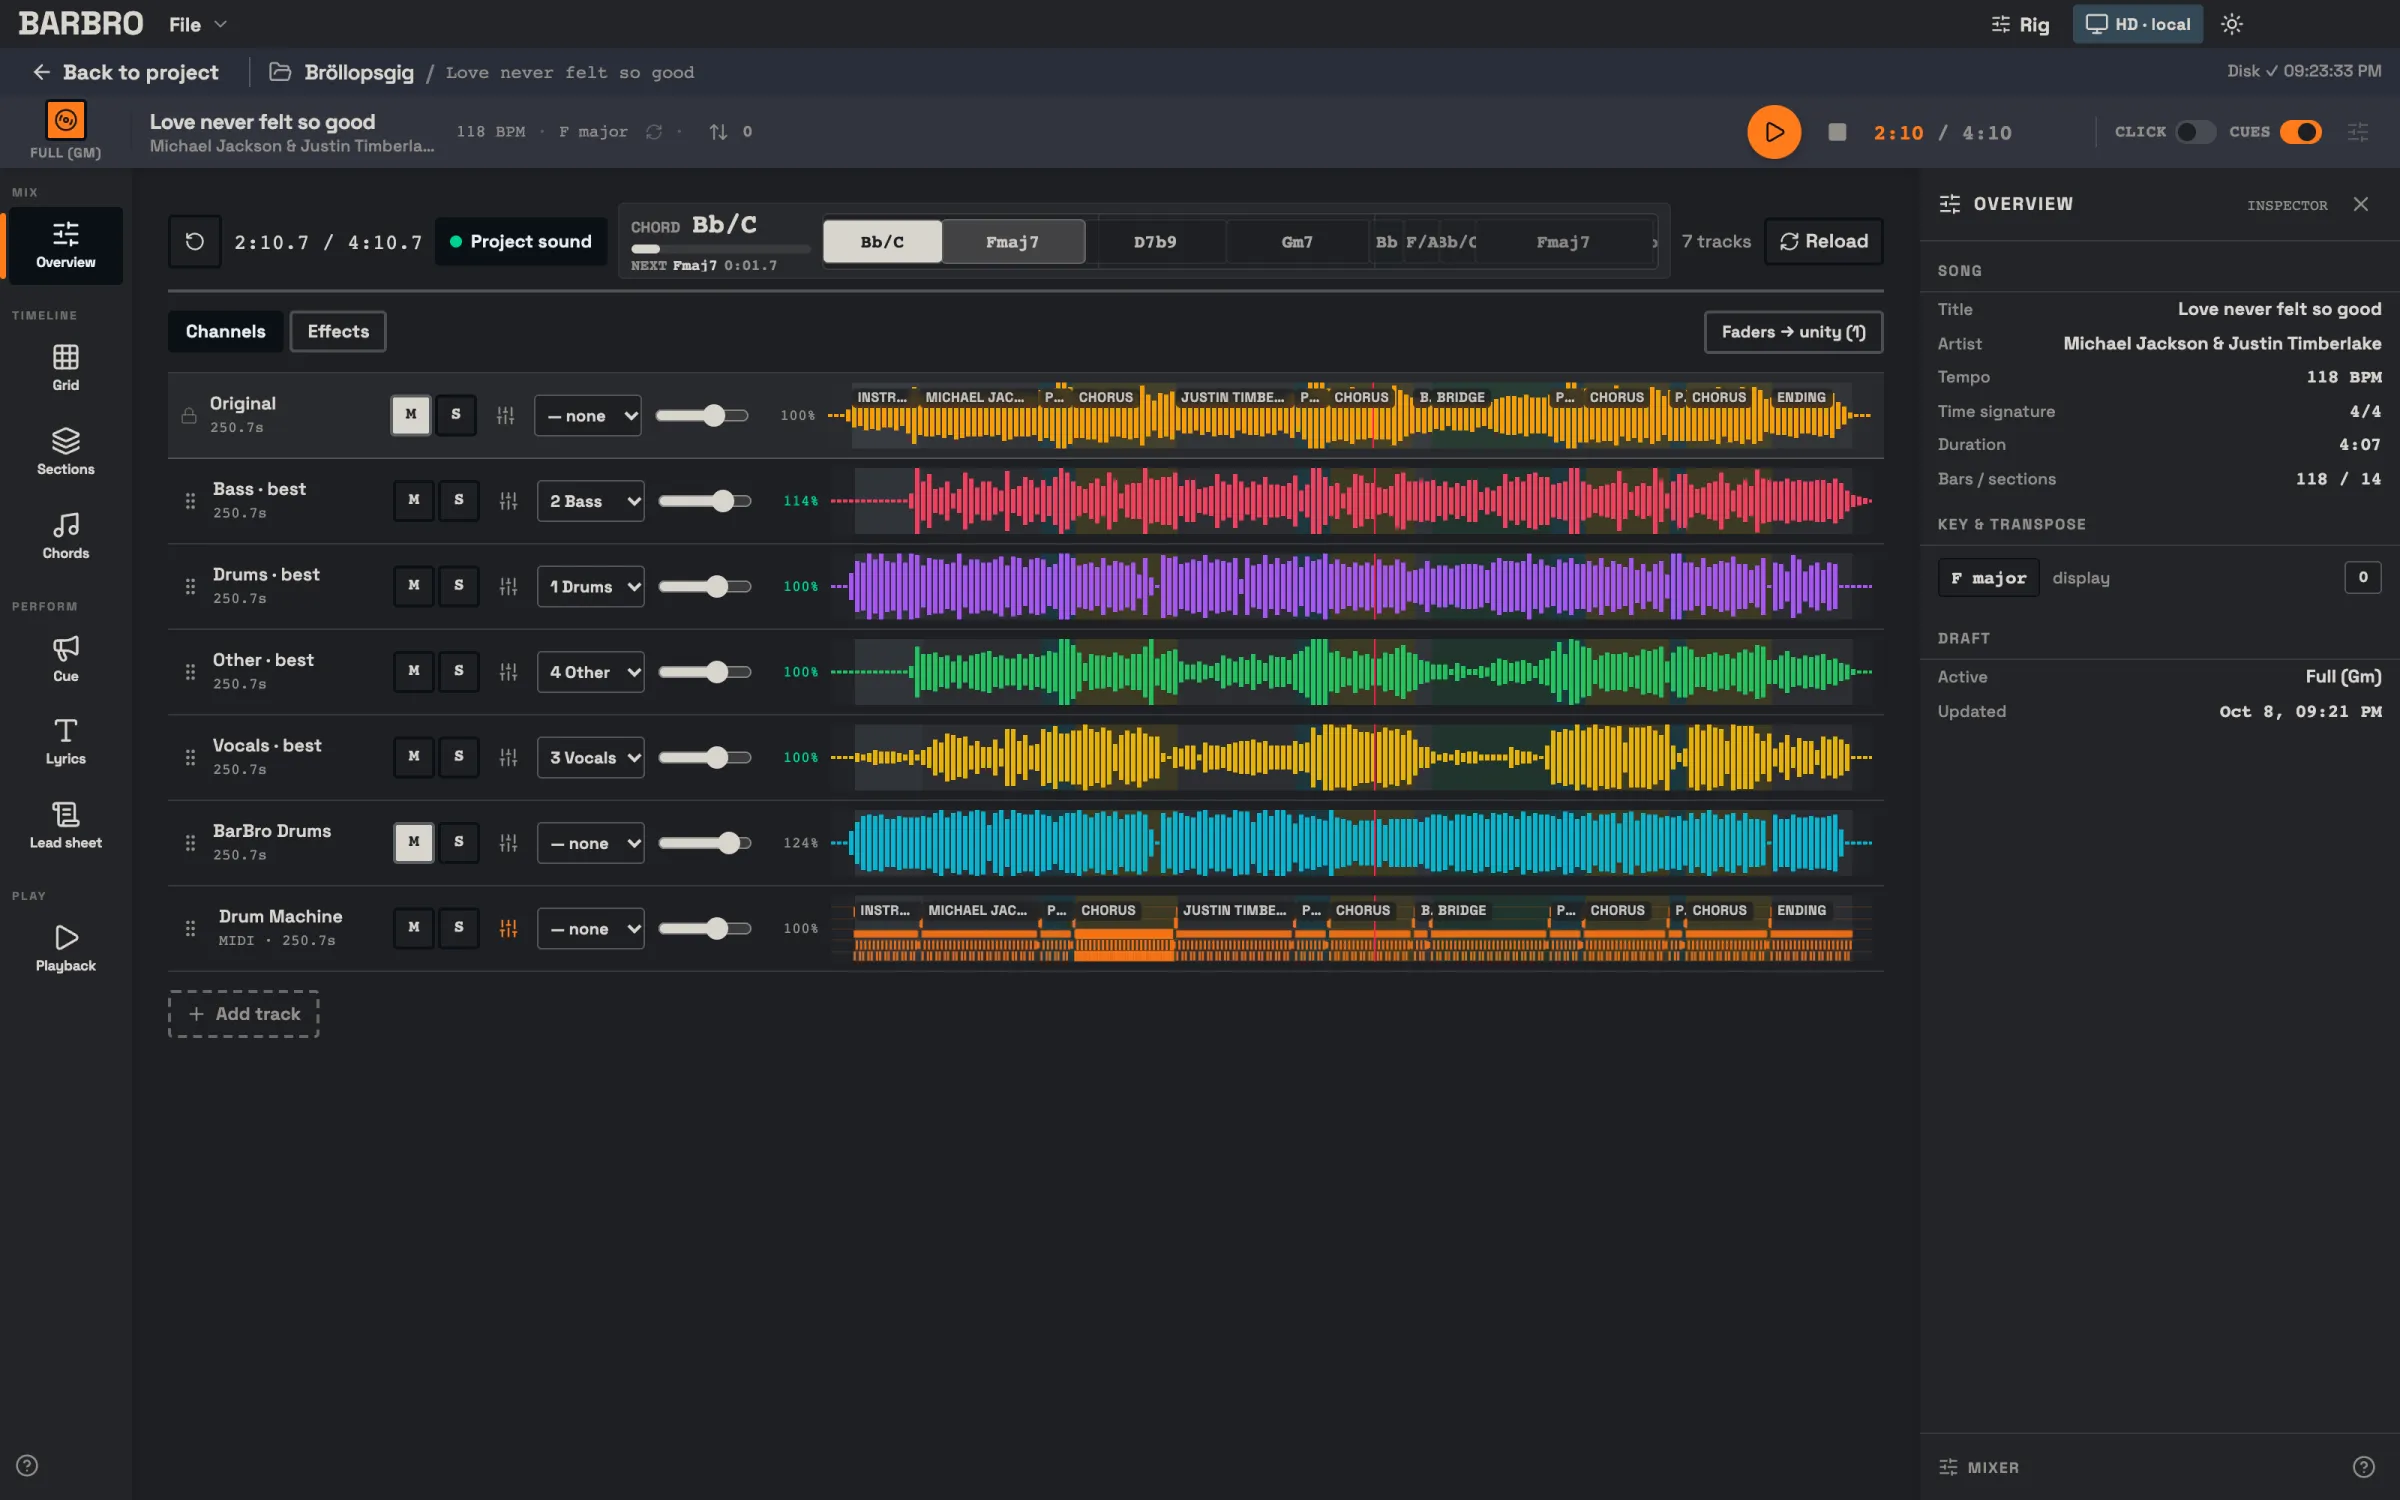Open channel settings for Vocals track
Viewport: 2400px width, 1500px height.
pos(508,757)
